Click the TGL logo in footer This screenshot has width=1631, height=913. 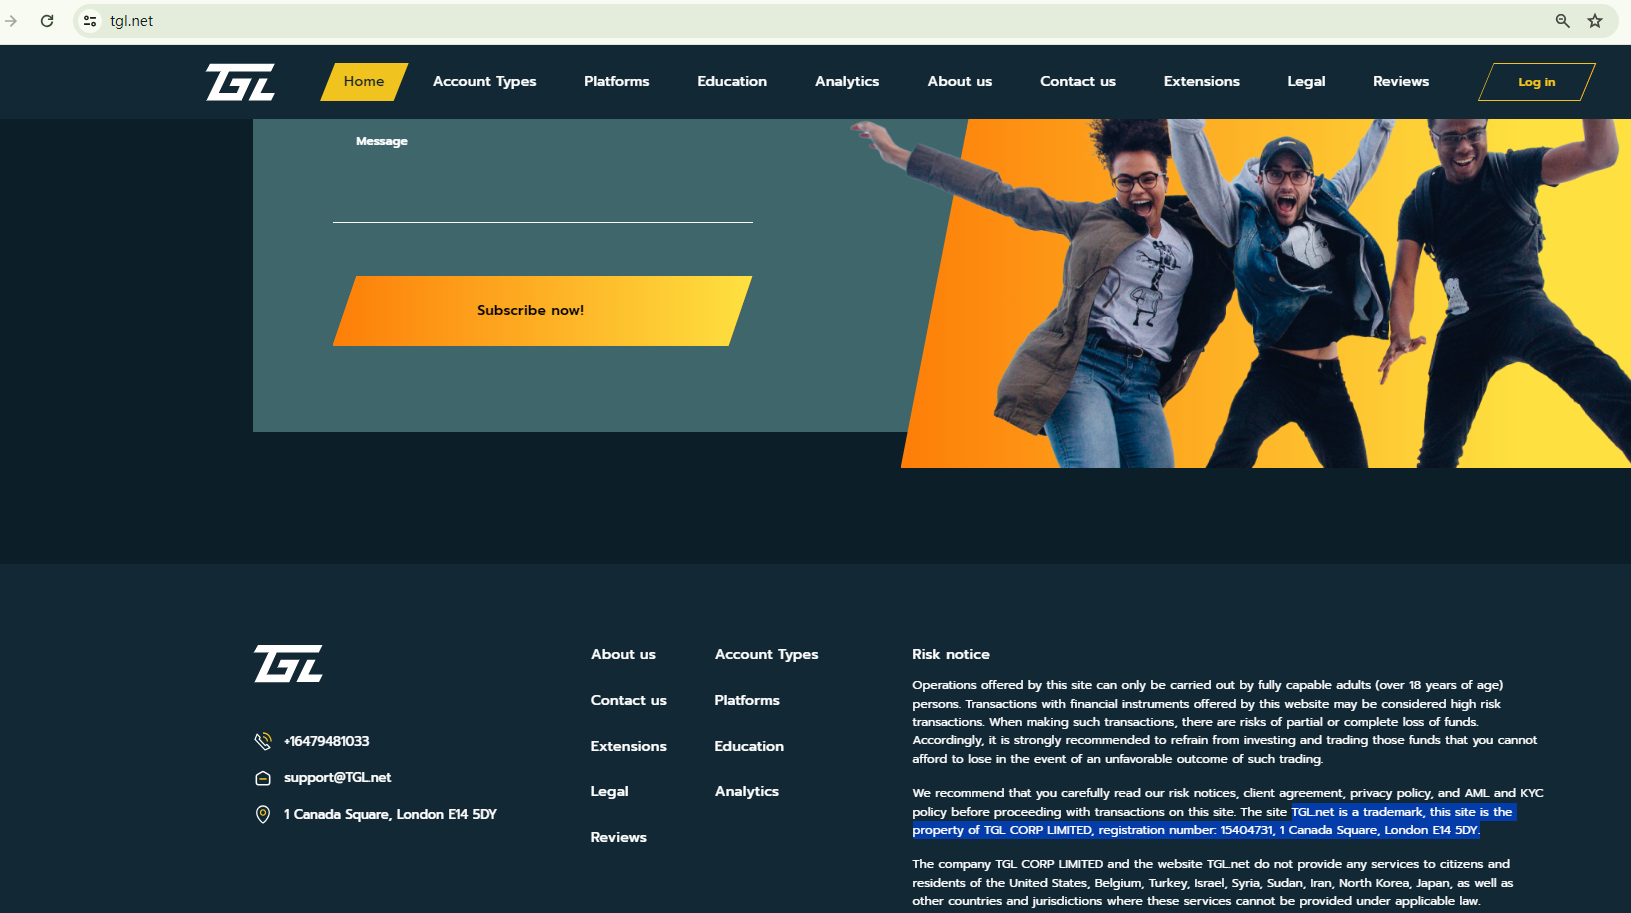(x=288, y=664)
